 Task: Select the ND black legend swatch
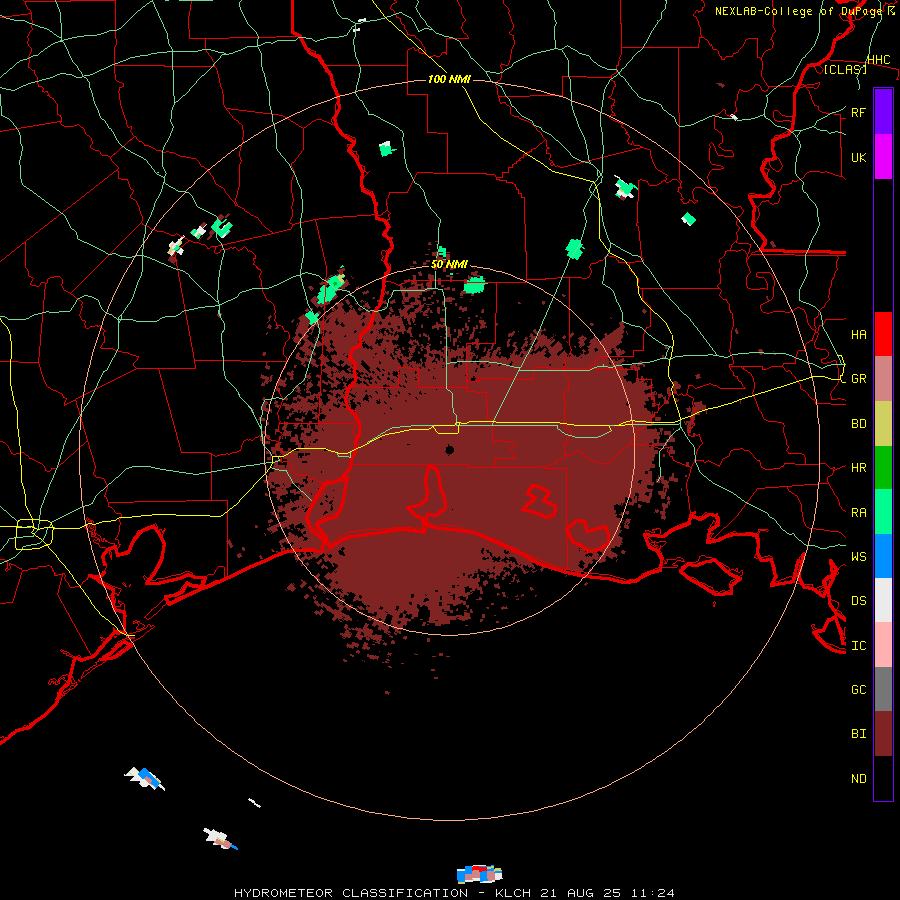[883, 778]
